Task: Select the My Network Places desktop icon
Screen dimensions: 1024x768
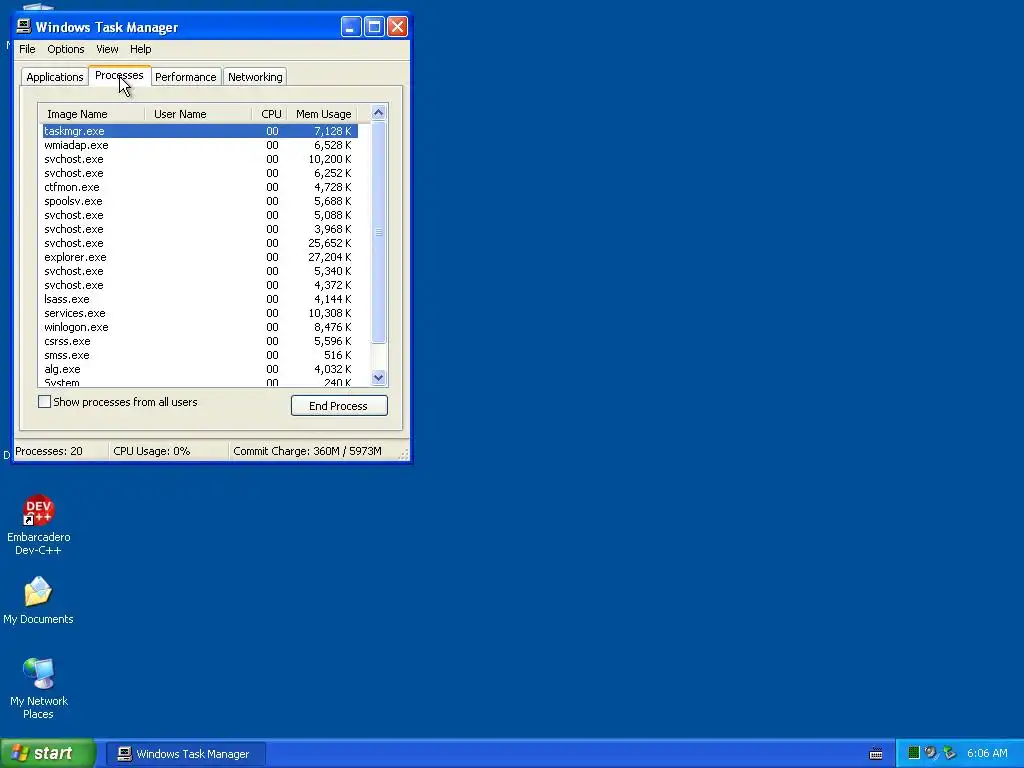Action: (39, 688)
